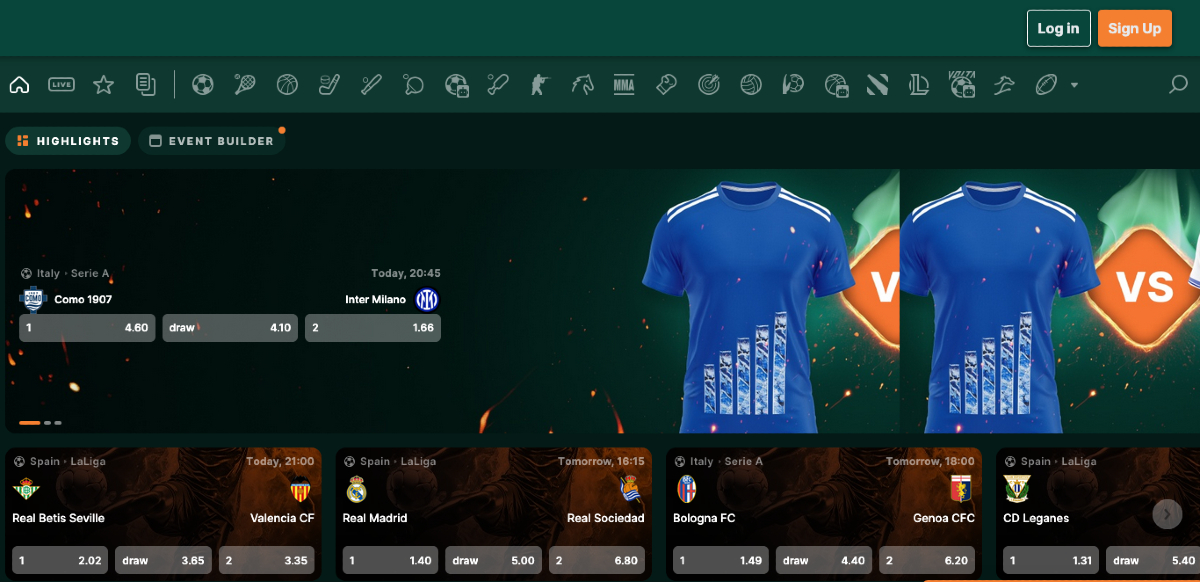1200x582 pixels.
Task: Pick draw 5.00 in Madrid–Sociedad
Action: (493, 560)
